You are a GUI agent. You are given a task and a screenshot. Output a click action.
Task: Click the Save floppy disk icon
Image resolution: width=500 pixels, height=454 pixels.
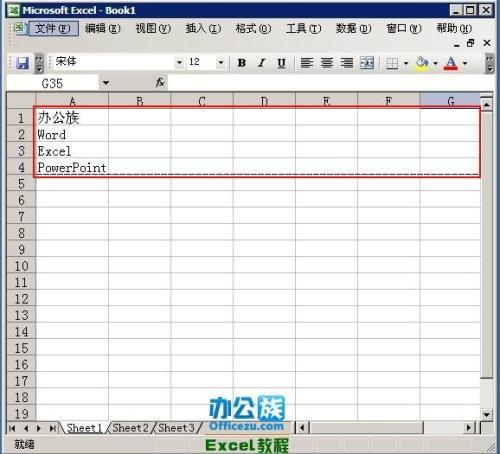tap(22, 63)
